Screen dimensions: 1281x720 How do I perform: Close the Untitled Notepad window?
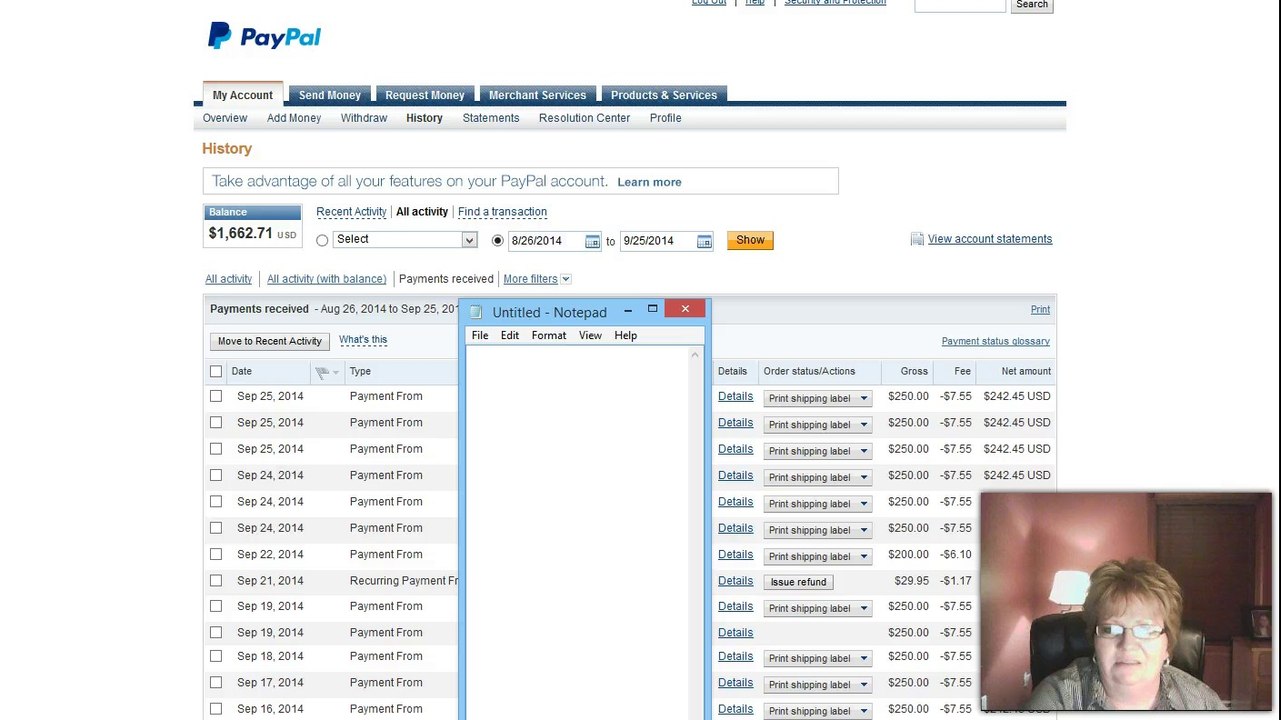685,309
